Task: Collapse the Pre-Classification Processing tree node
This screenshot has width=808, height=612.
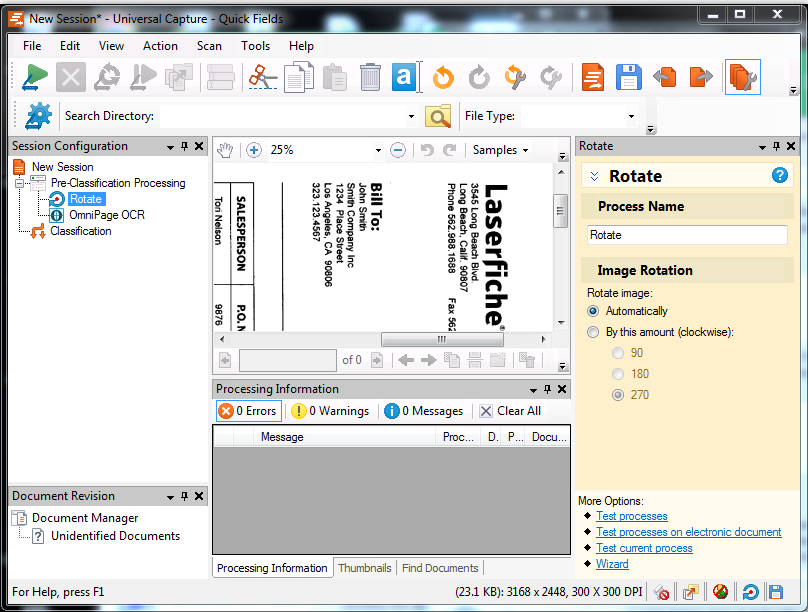Action: (20, 183)
